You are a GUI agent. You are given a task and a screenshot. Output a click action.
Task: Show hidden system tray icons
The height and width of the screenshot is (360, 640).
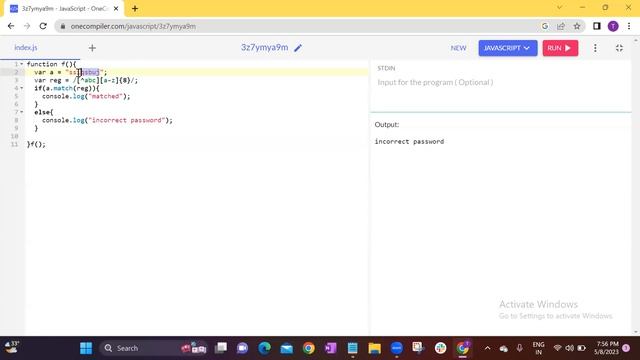coord(487,348)
